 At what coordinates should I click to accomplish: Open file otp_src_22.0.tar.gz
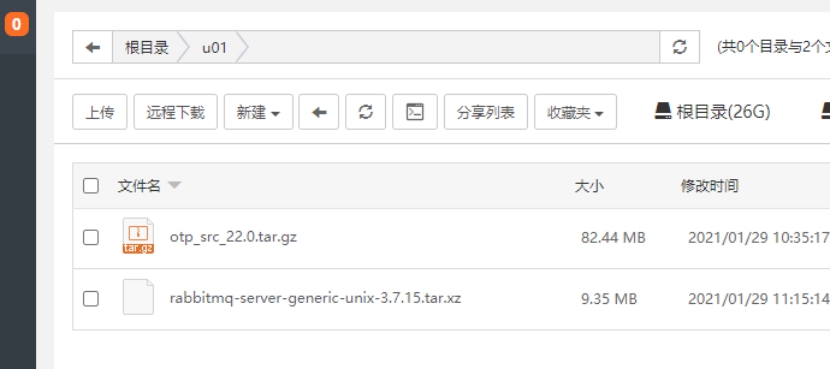[233, 236]
